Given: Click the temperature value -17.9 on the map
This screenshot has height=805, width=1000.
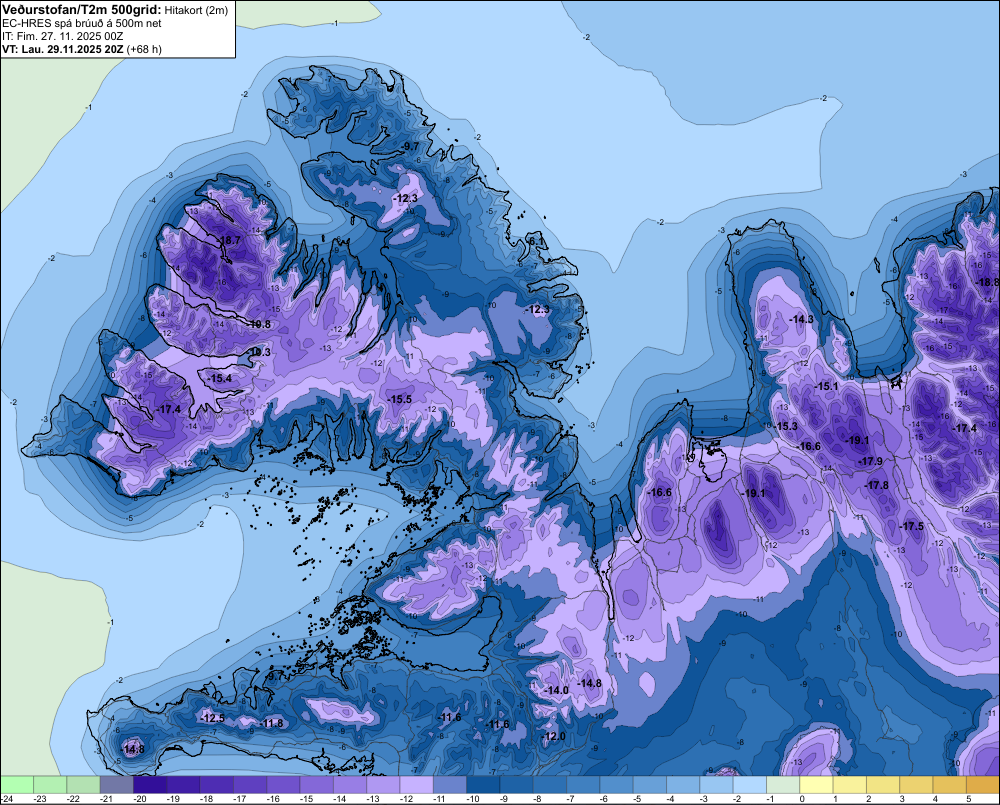Looking at the screenshot, I should 871,461.
